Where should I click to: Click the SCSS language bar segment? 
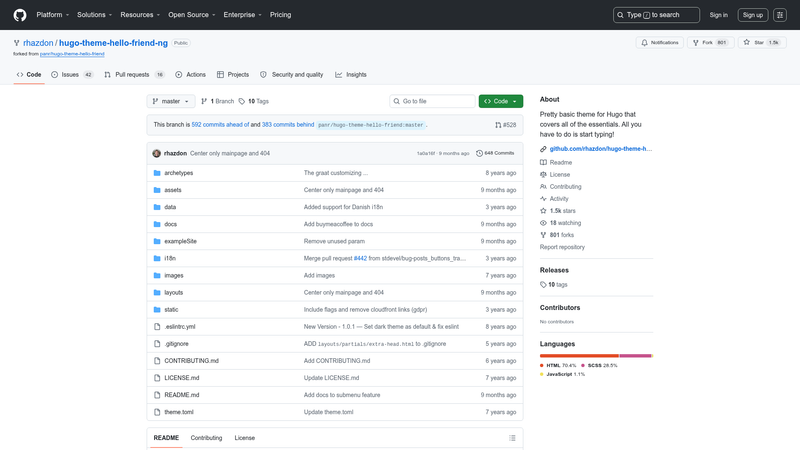(635, 356)
